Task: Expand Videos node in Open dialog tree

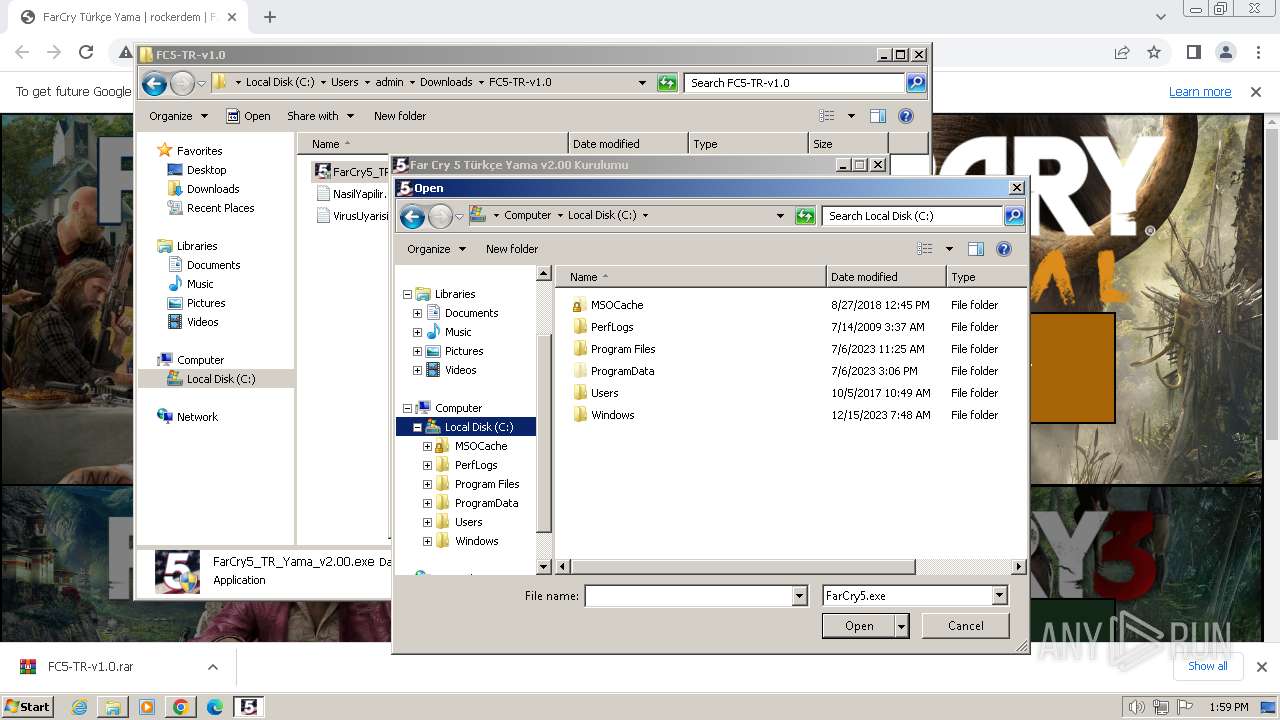Action: click(x=417, y=370)
